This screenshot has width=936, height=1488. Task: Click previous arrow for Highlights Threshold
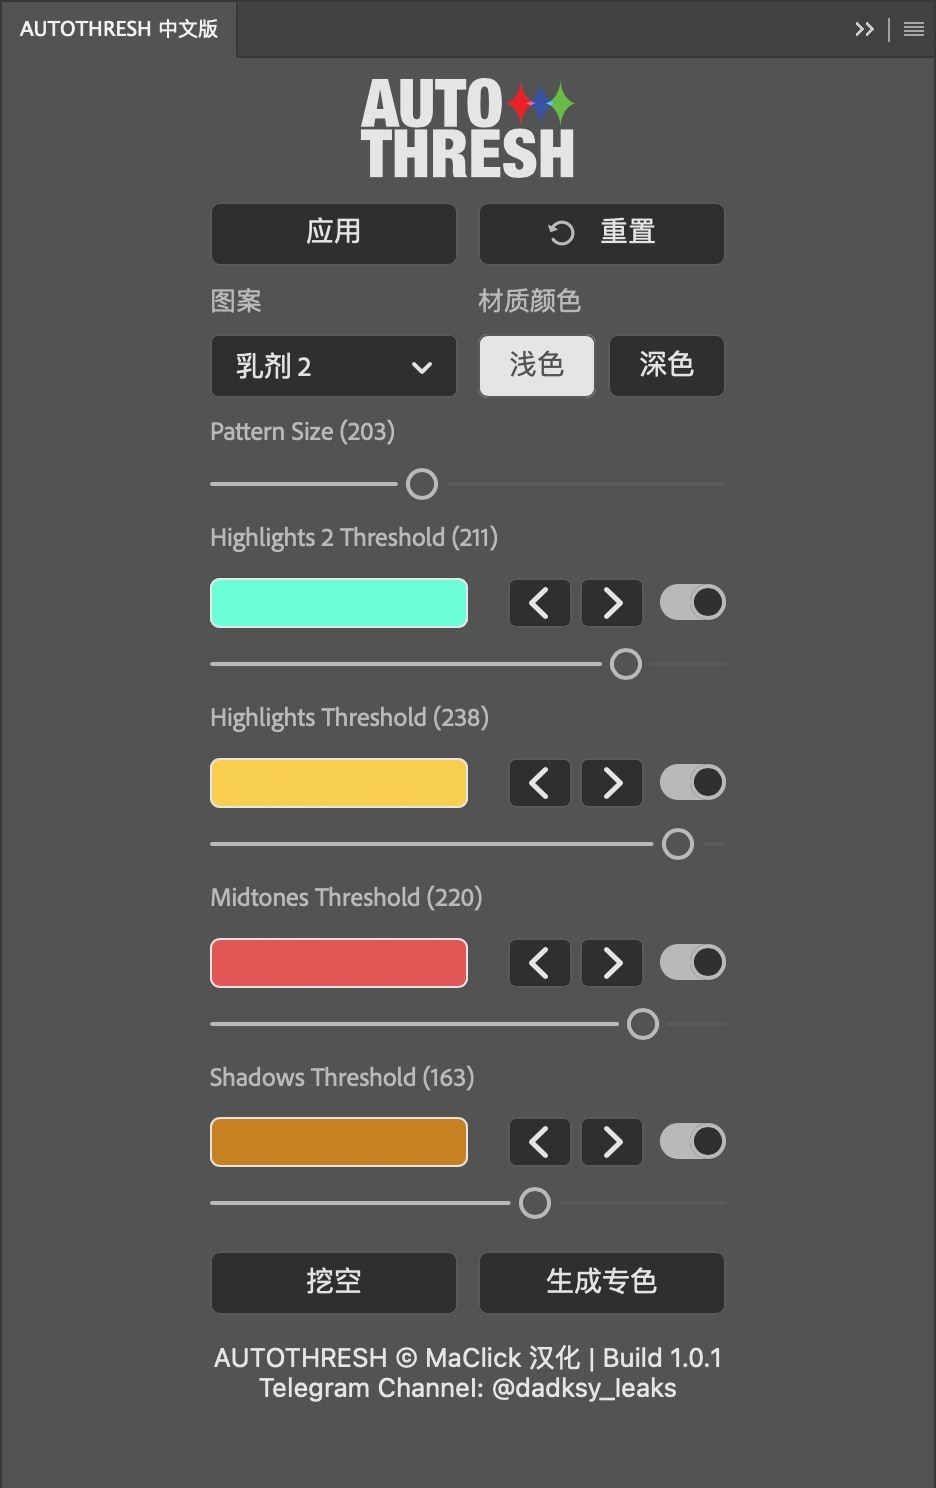coord(539,783)
